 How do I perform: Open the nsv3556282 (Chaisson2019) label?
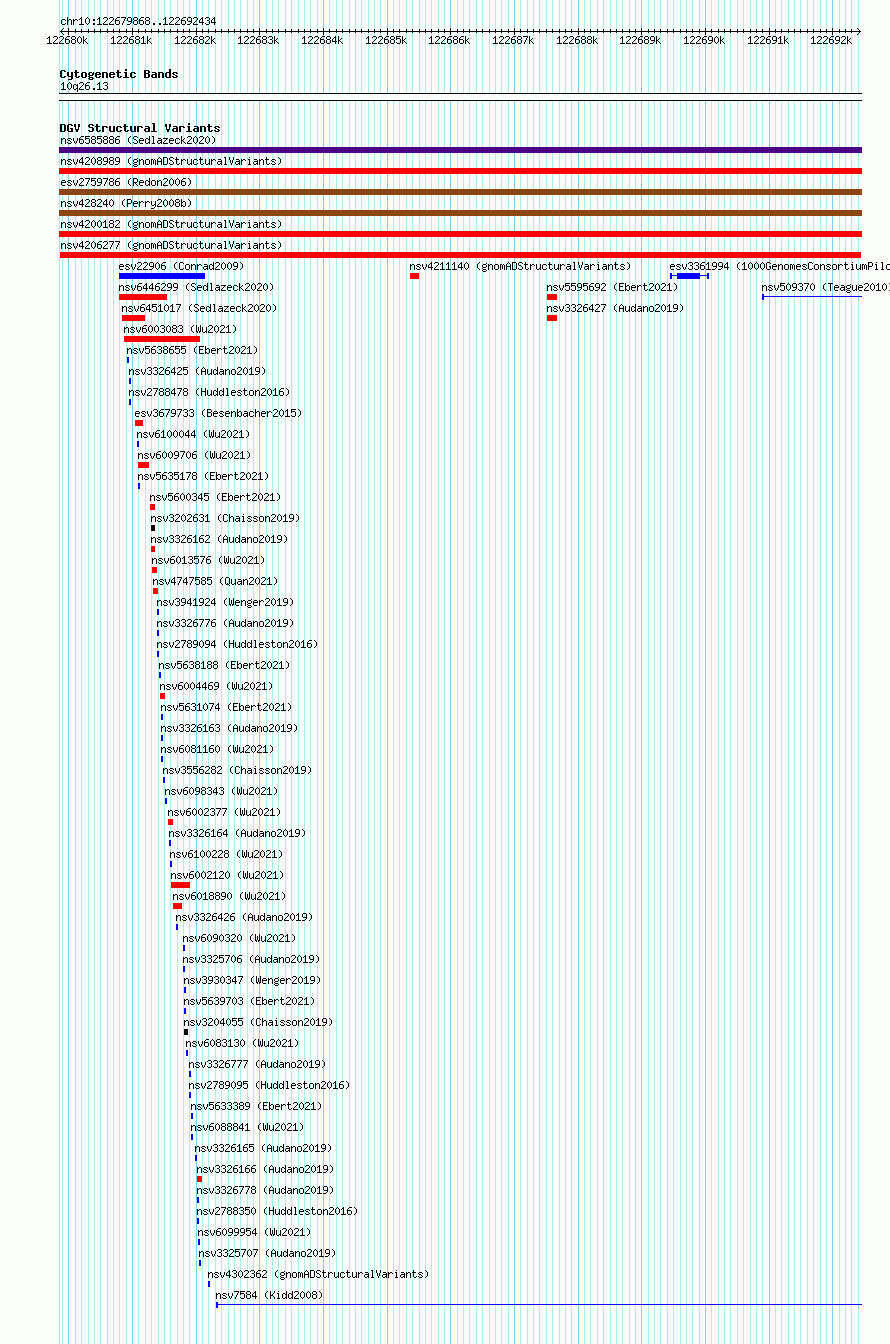click(237, 770)
